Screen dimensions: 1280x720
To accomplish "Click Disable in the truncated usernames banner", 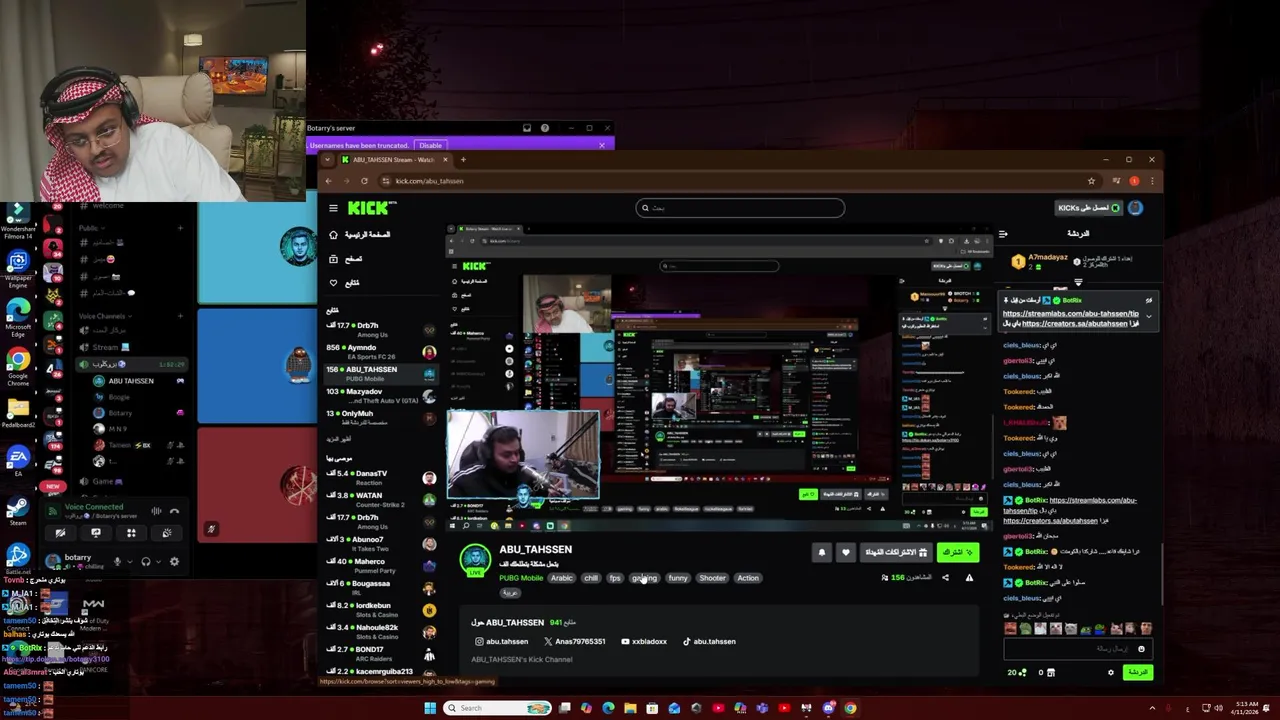I will point(430,145).
